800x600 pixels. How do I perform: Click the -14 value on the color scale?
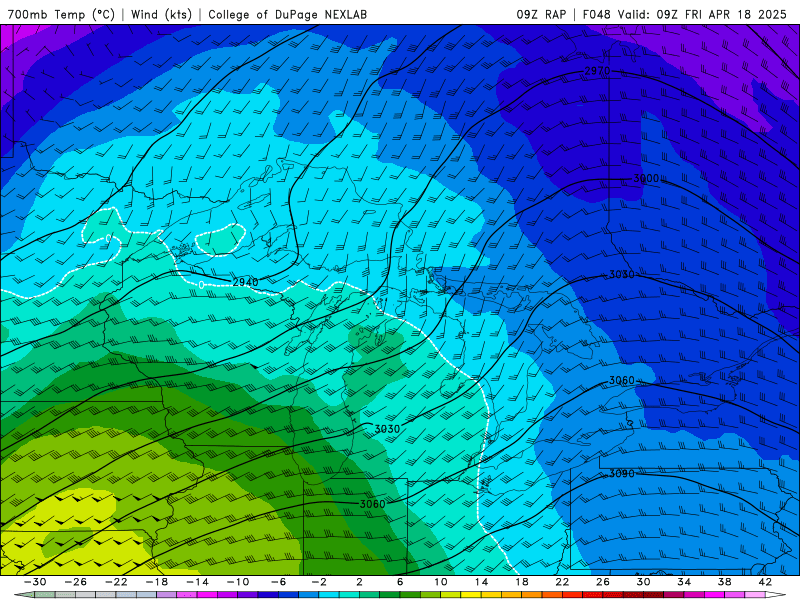coord(197,582)
